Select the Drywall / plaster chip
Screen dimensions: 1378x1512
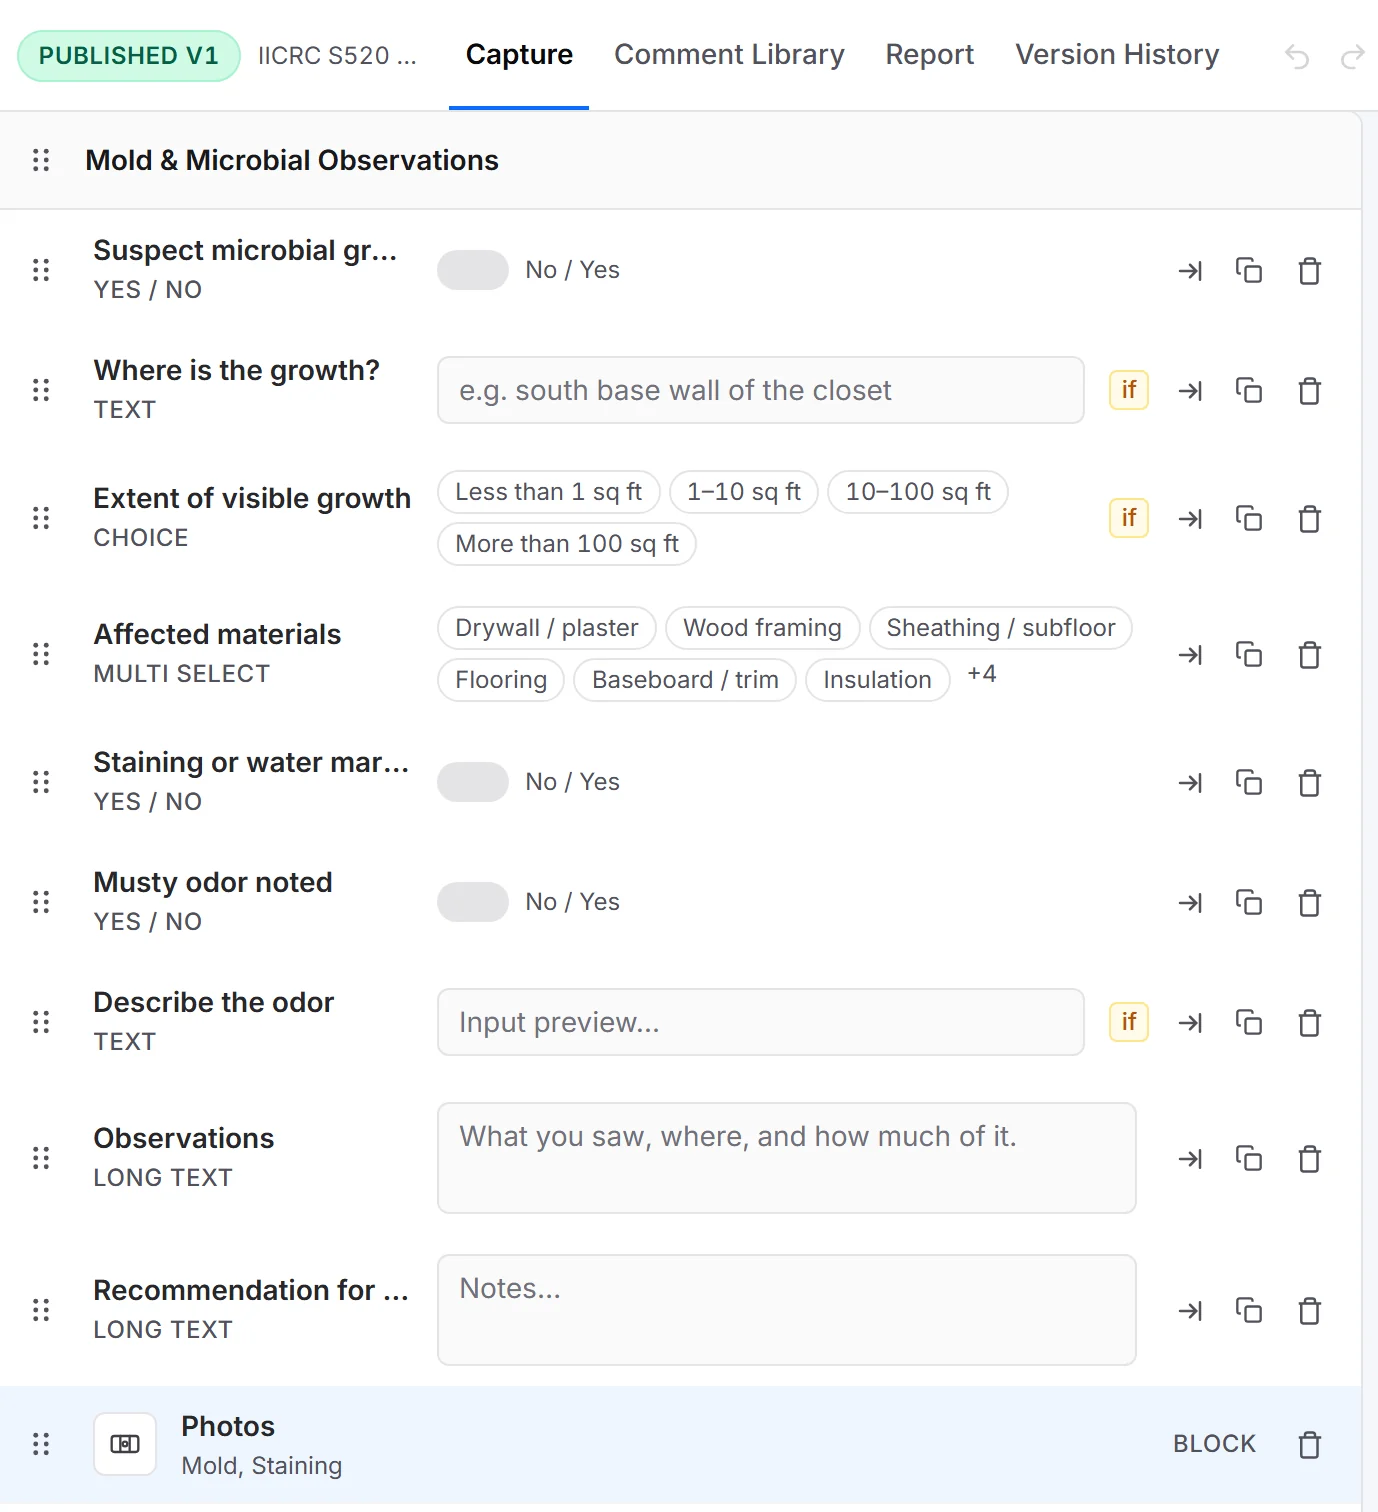click(x=547, y=628)
